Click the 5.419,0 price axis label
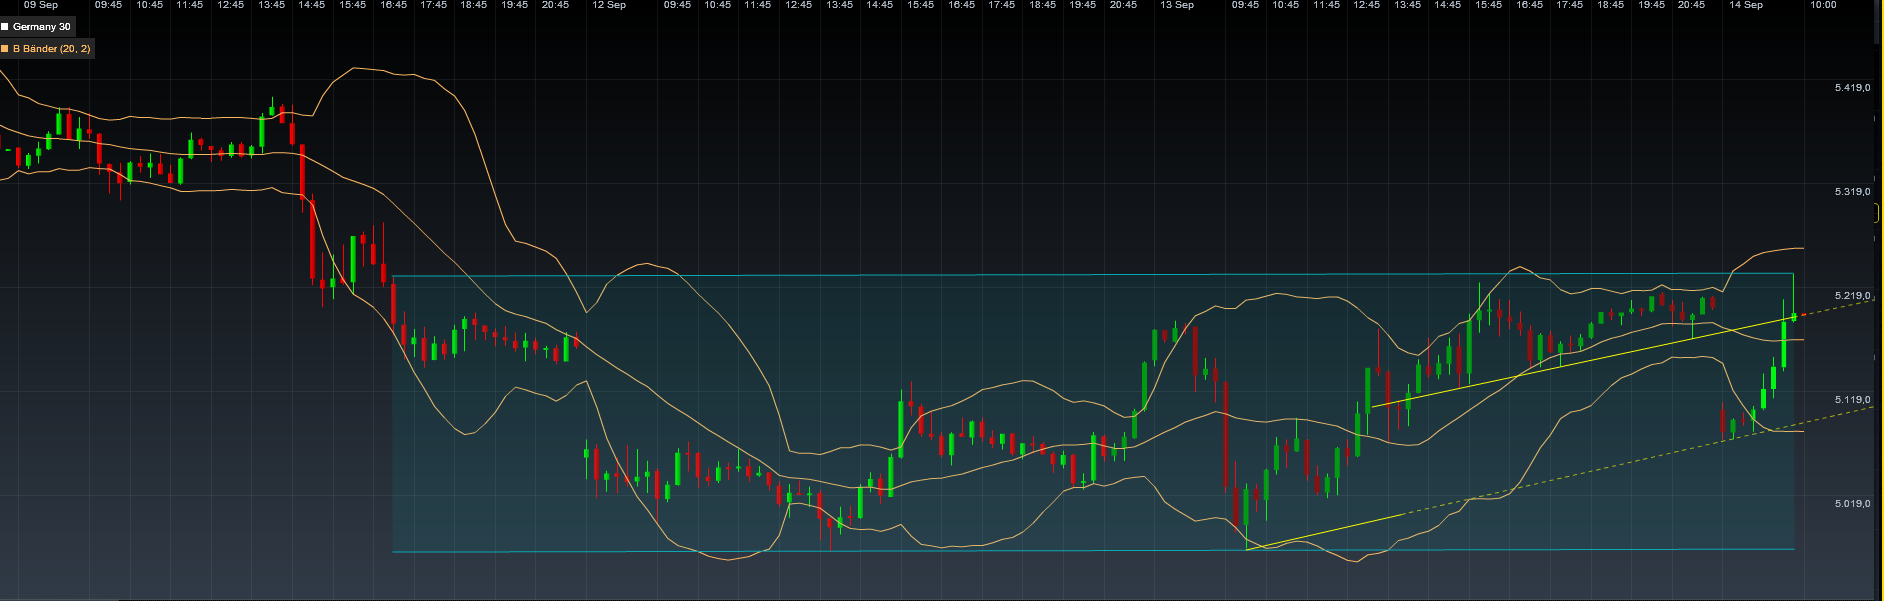This screenshot has width=1884, height=601. [x=1852, y=88]
